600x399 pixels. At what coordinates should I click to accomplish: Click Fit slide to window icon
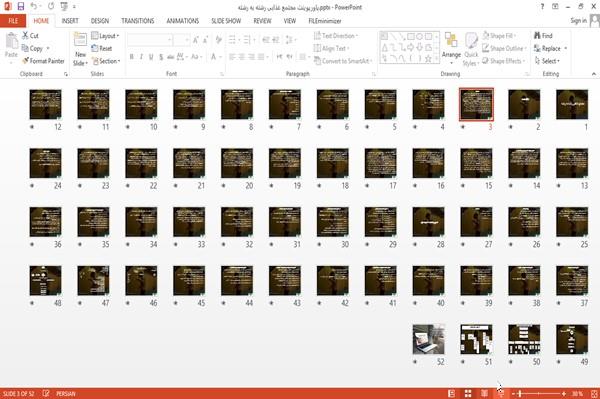coord(594,394)
